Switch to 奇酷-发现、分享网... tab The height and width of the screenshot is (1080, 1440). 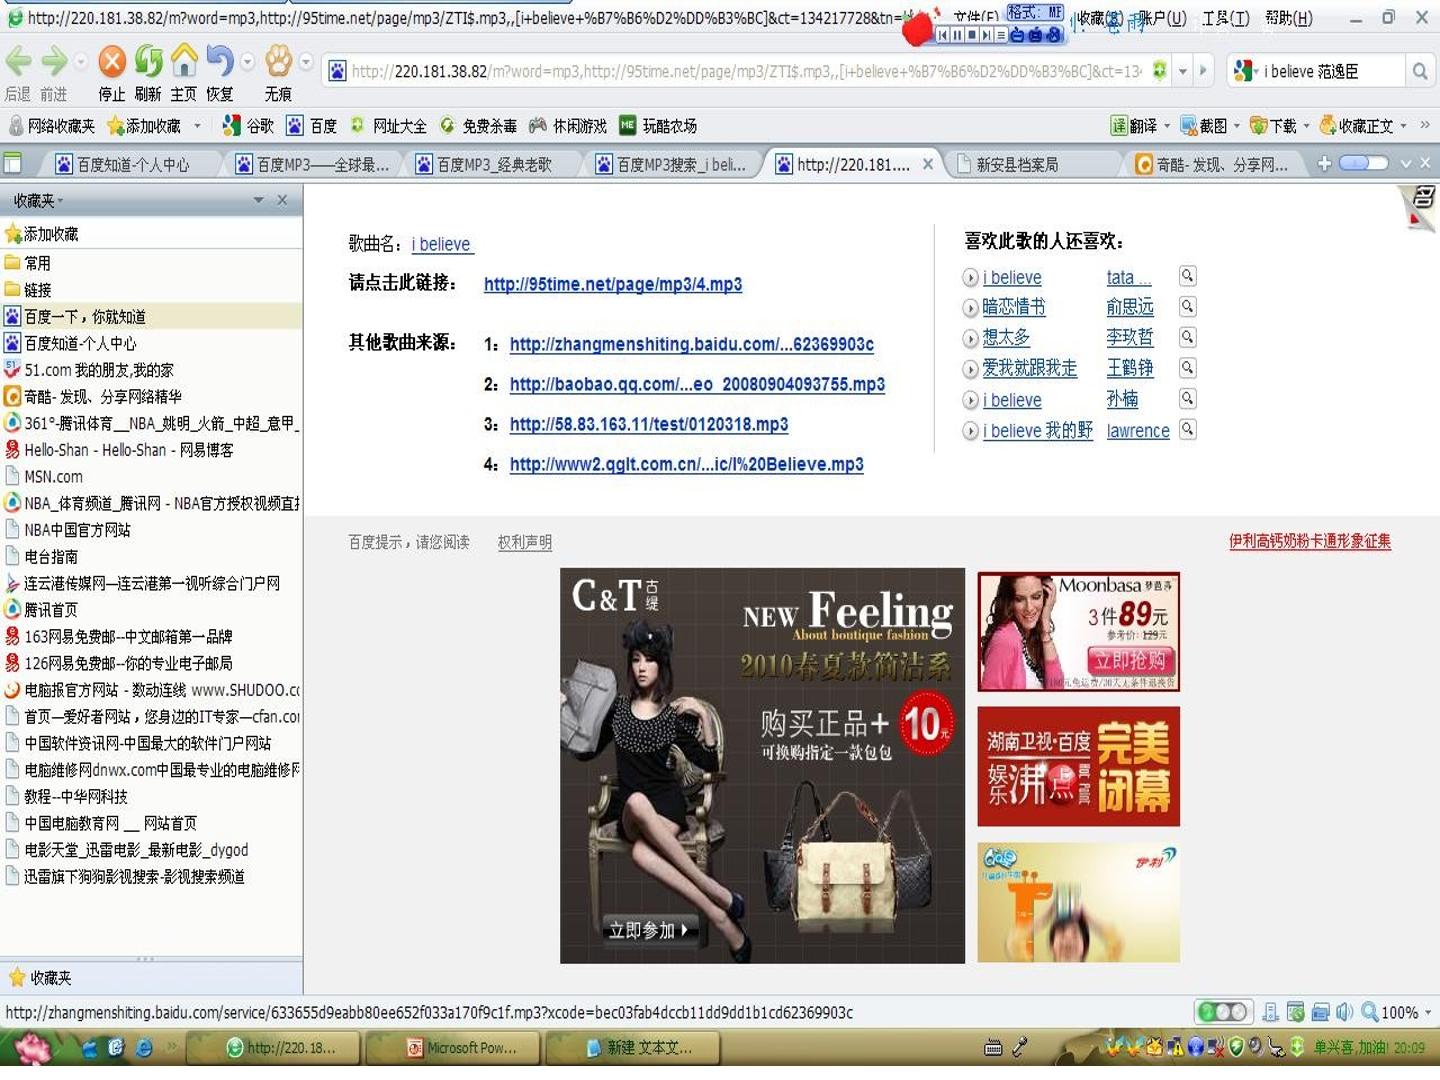1212,164
